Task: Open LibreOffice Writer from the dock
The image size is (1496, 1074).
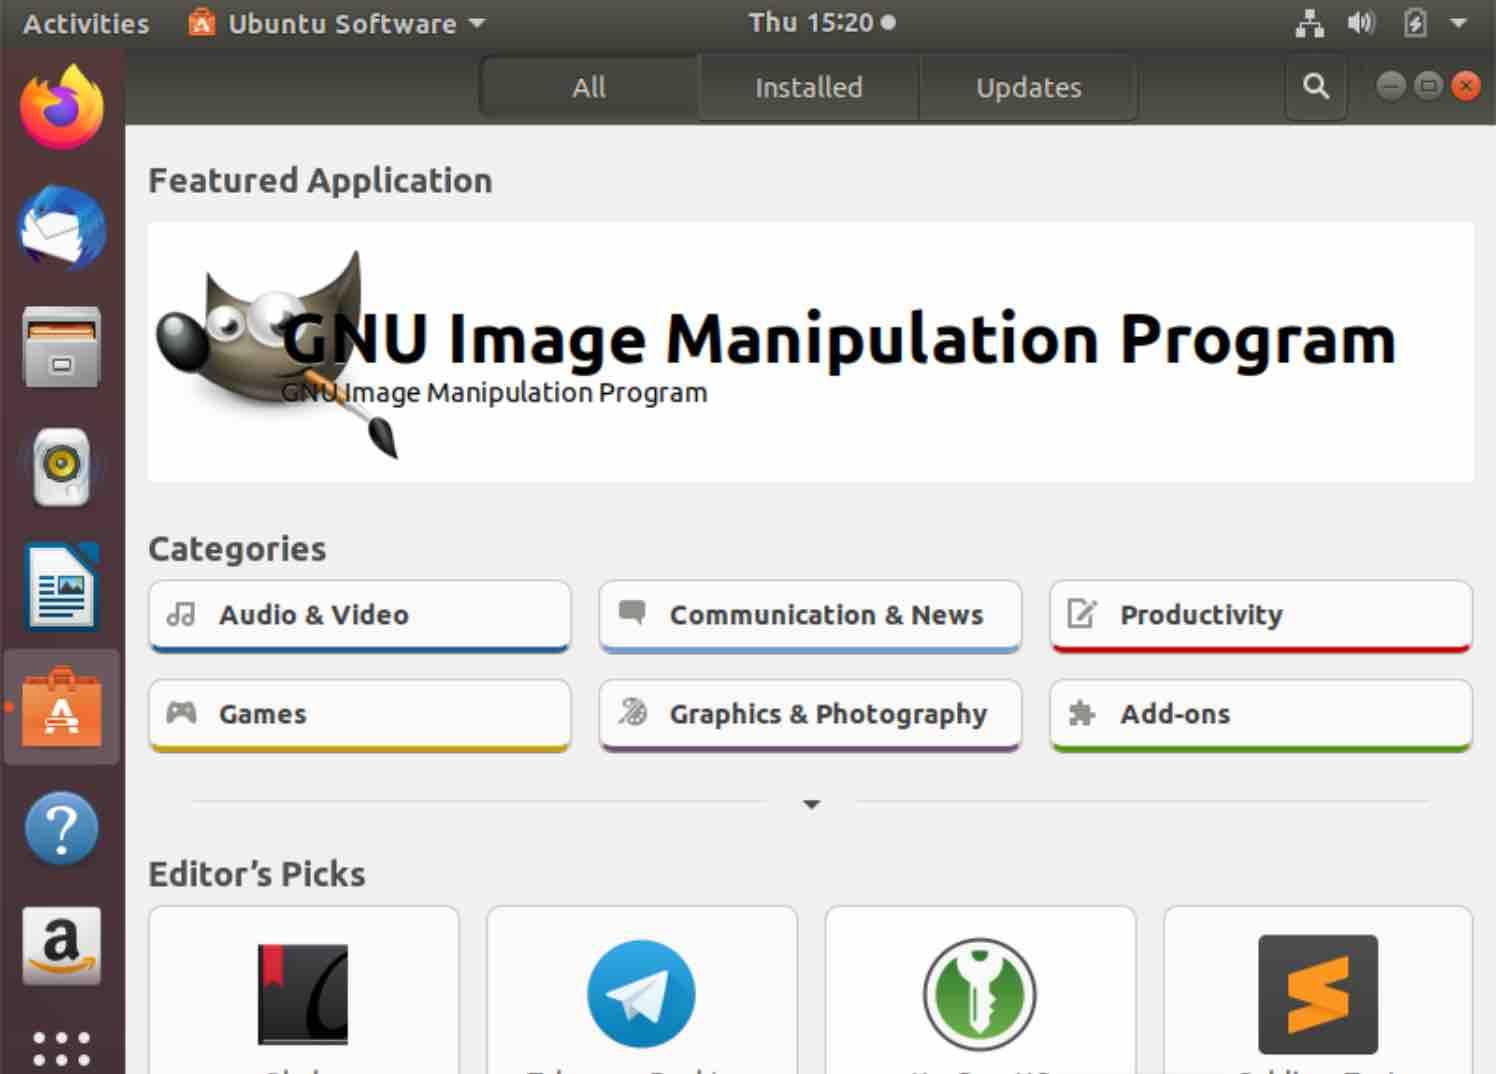Action: (x=62, y=587)
